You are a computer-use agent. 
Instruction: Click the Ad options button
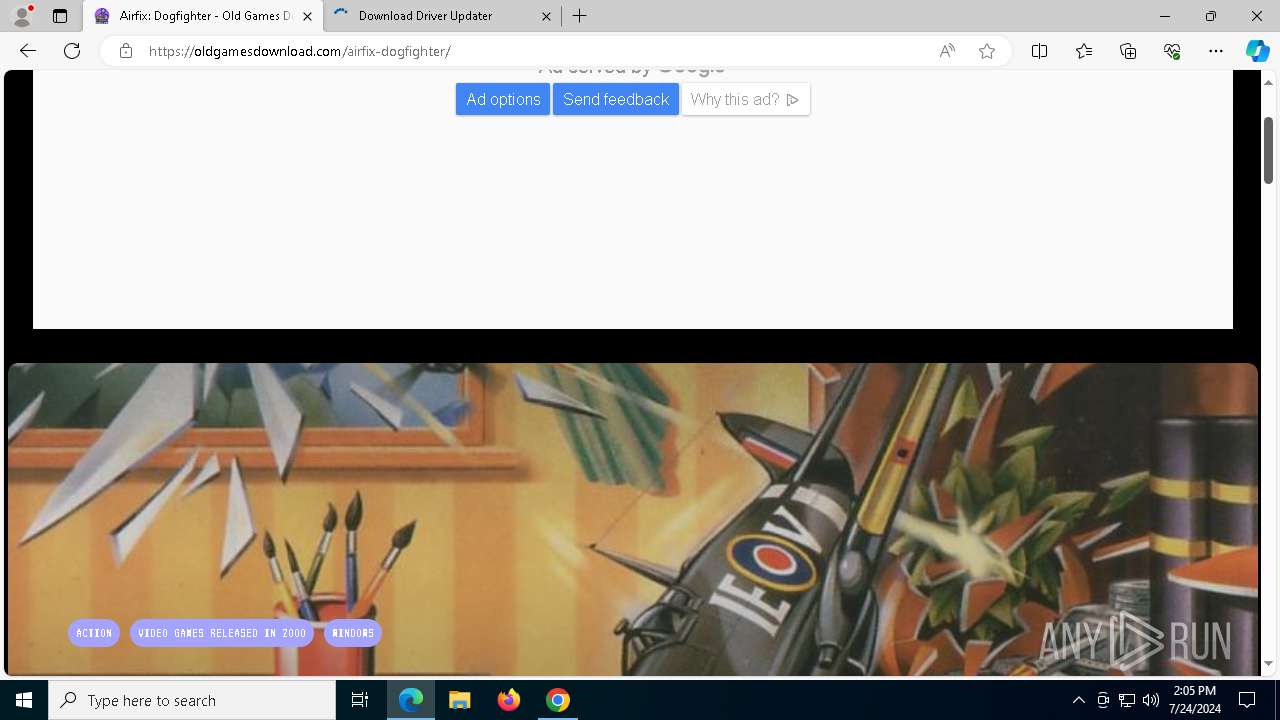point(503,99)
